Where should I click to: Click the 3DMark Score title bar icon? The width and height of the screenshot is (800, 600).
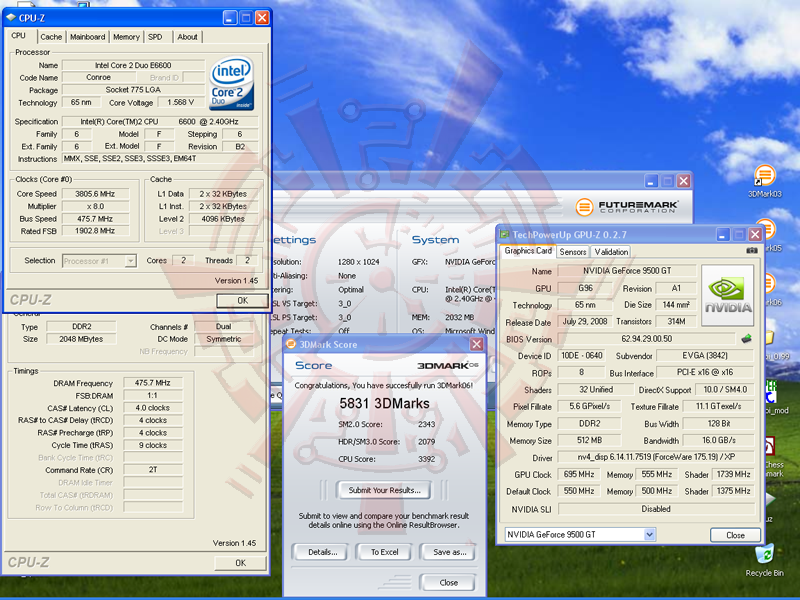291,344
